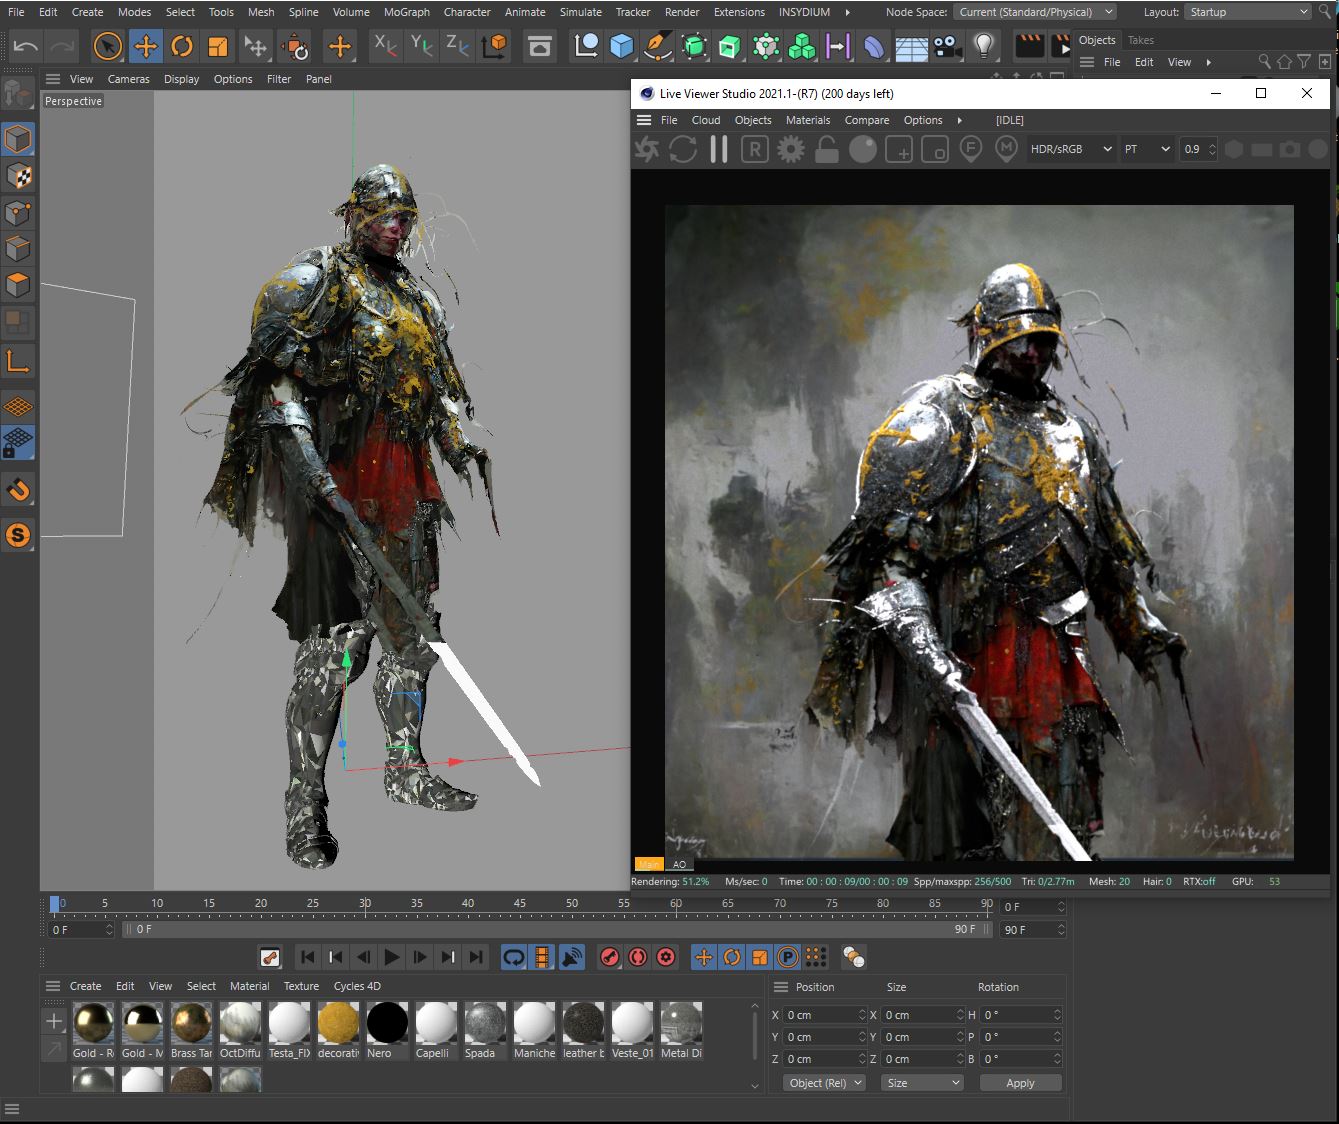Activate the Rotate tool
This screenshot has height=1124, width=1339.
tap(181, 46)
